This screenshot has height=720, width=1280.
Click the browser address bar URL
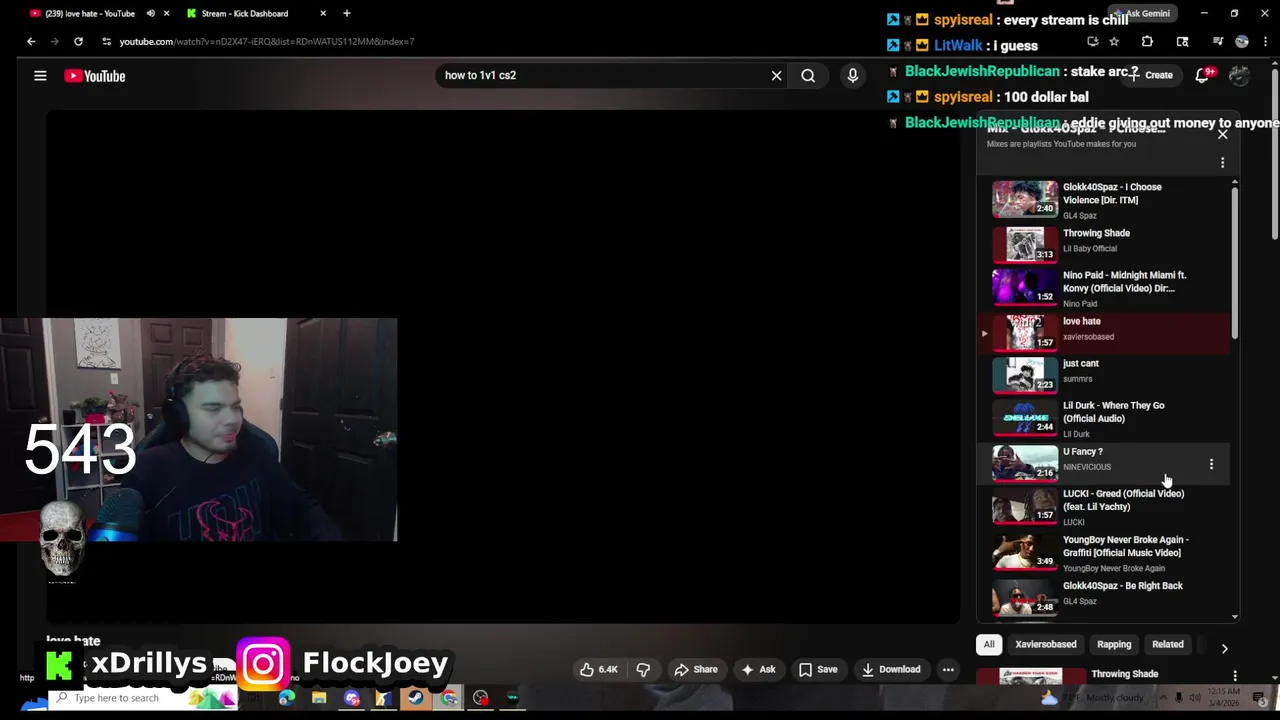(266, 41)
